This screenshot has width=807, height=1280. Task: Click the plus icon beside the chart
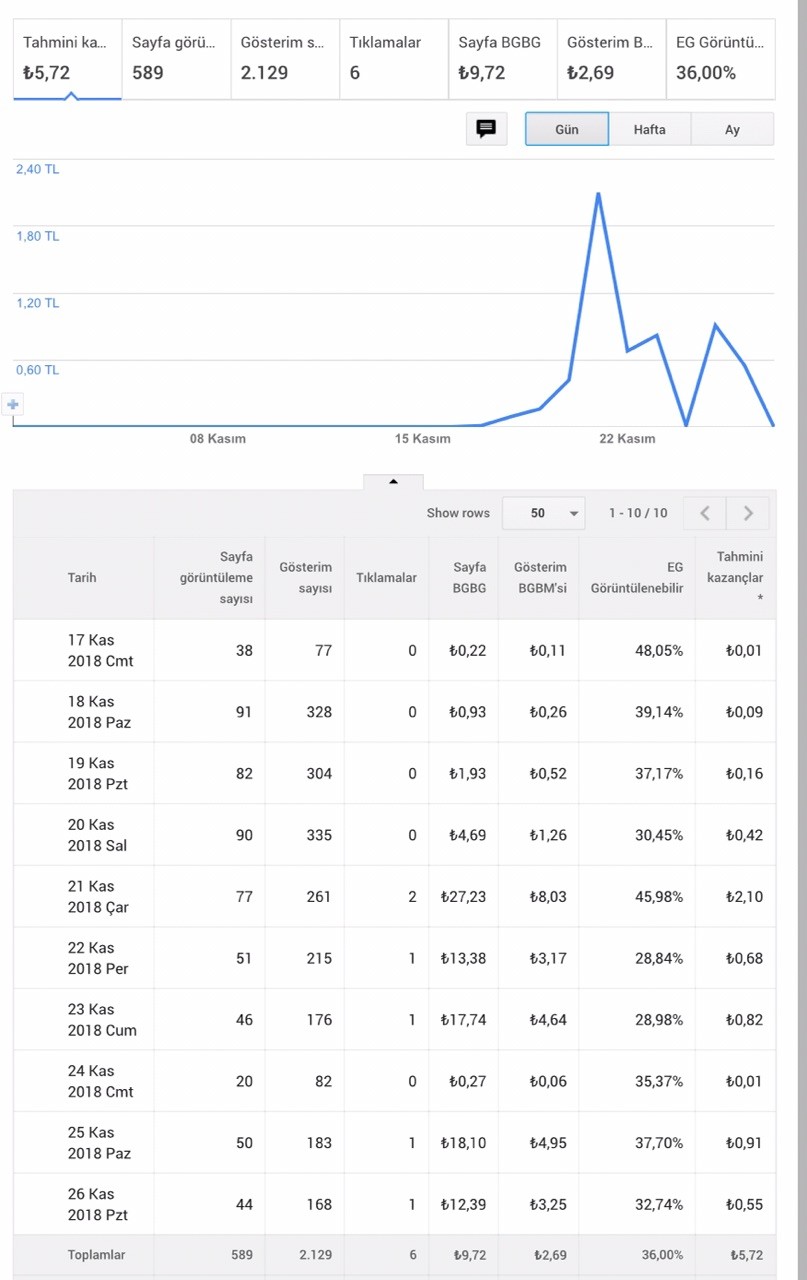pyautogui.click(x=13, y=405)
